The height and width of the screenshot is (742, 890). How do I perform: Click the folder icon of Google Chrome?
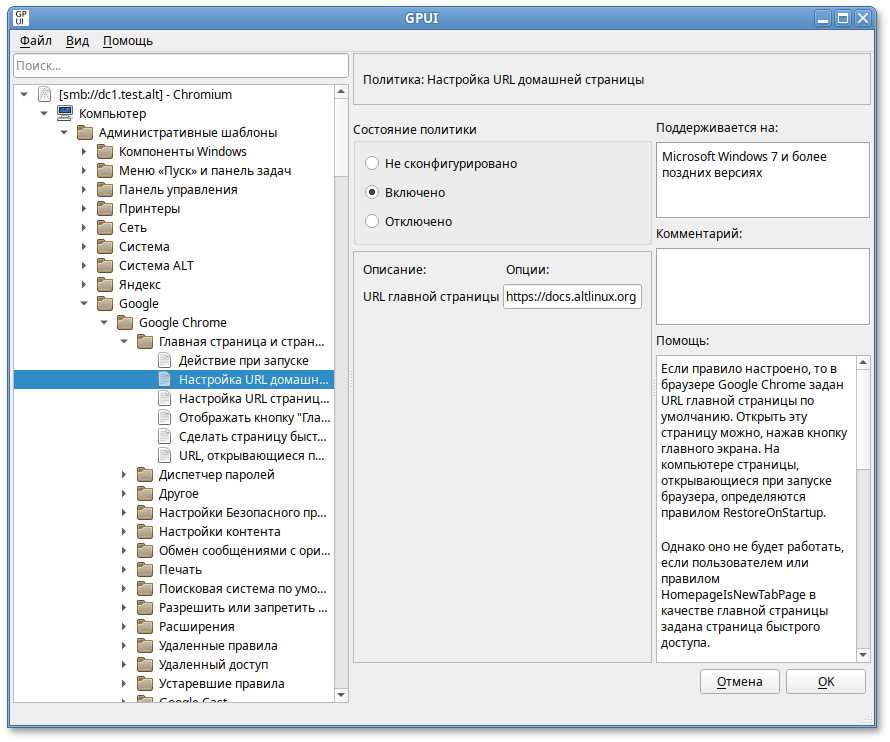click(125, 322)
